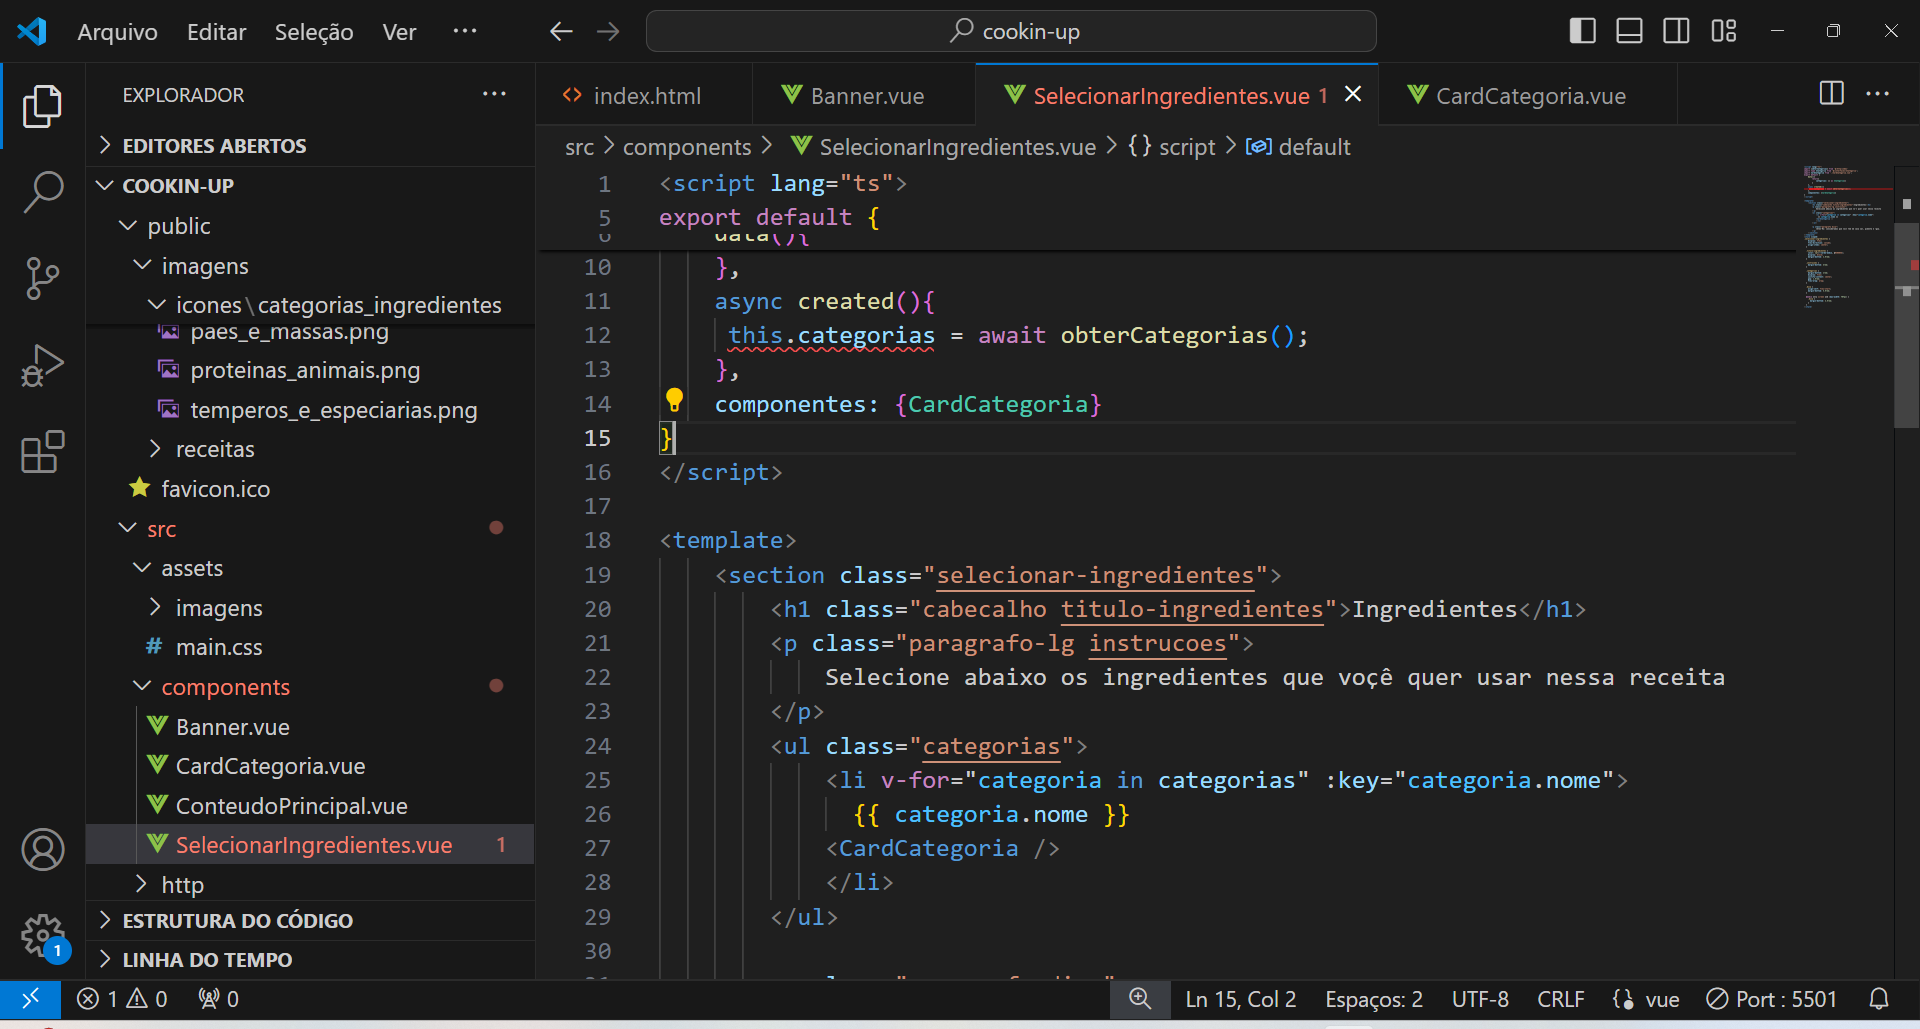Image resolution: width=1920 pixels, height=1029 pixels.
Task: Split the editor to the right
Action: click(x=1831, y=94)
